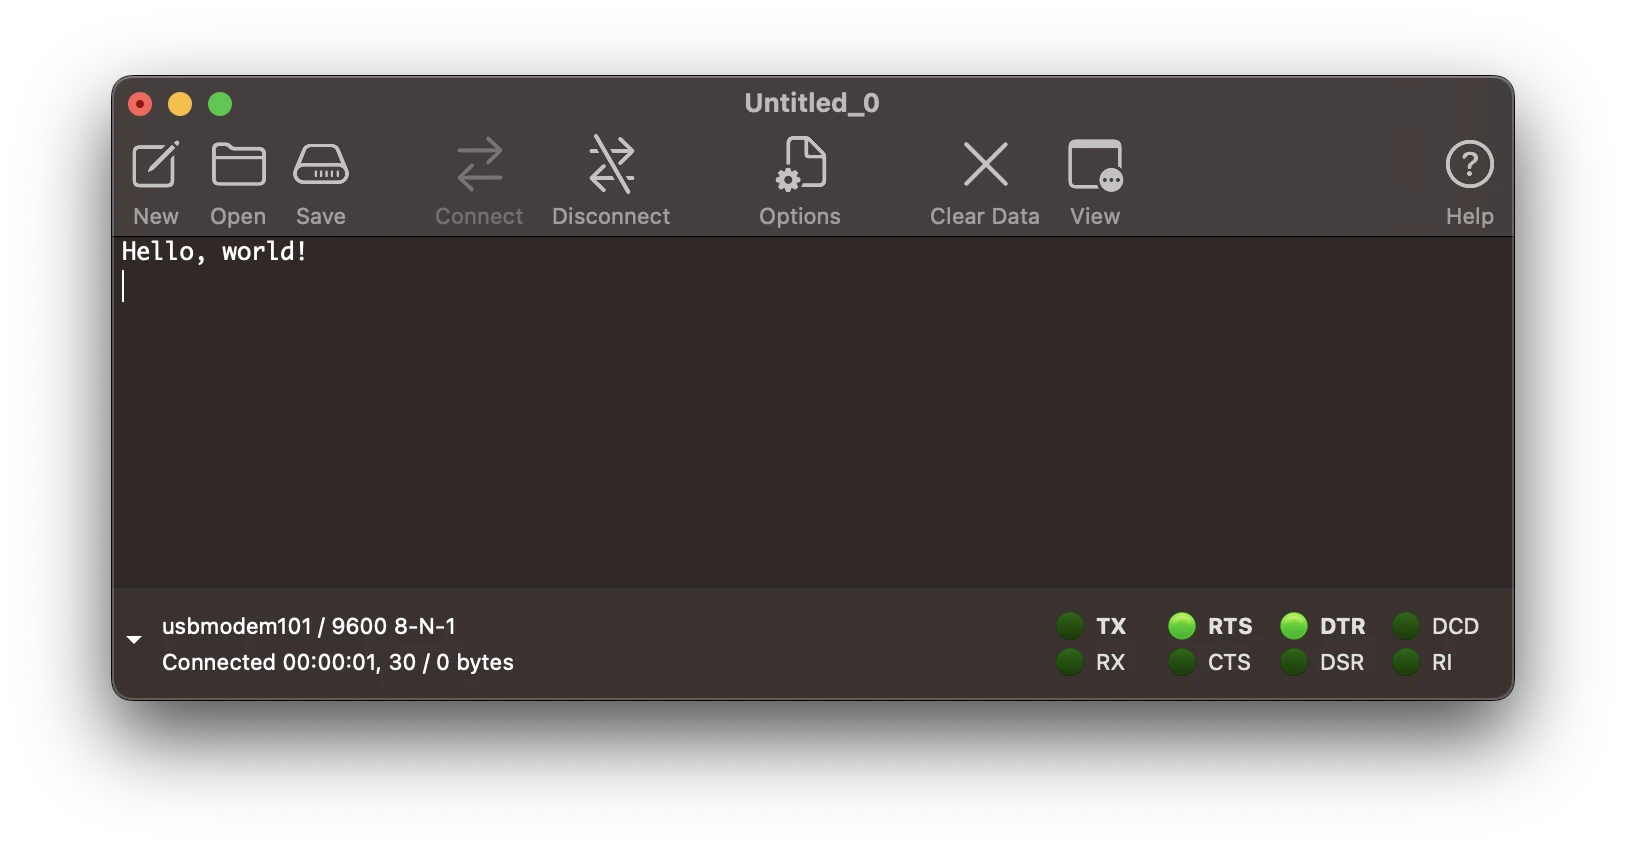Click the TX indicator light
Screen dimensions: 1626x848
click(1070, 626)
